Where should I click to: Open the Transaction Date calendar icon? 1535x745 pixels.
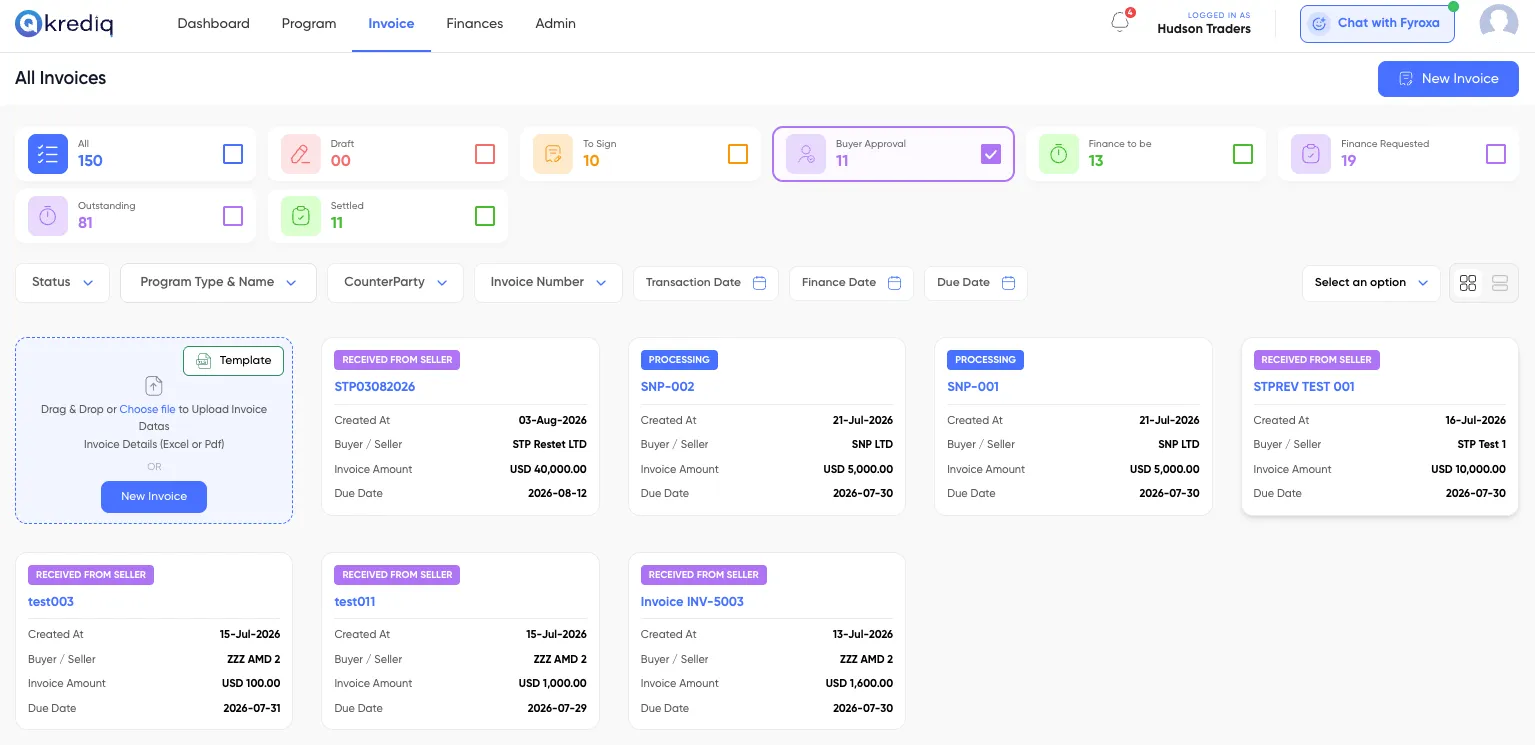[x=759, y=283]
